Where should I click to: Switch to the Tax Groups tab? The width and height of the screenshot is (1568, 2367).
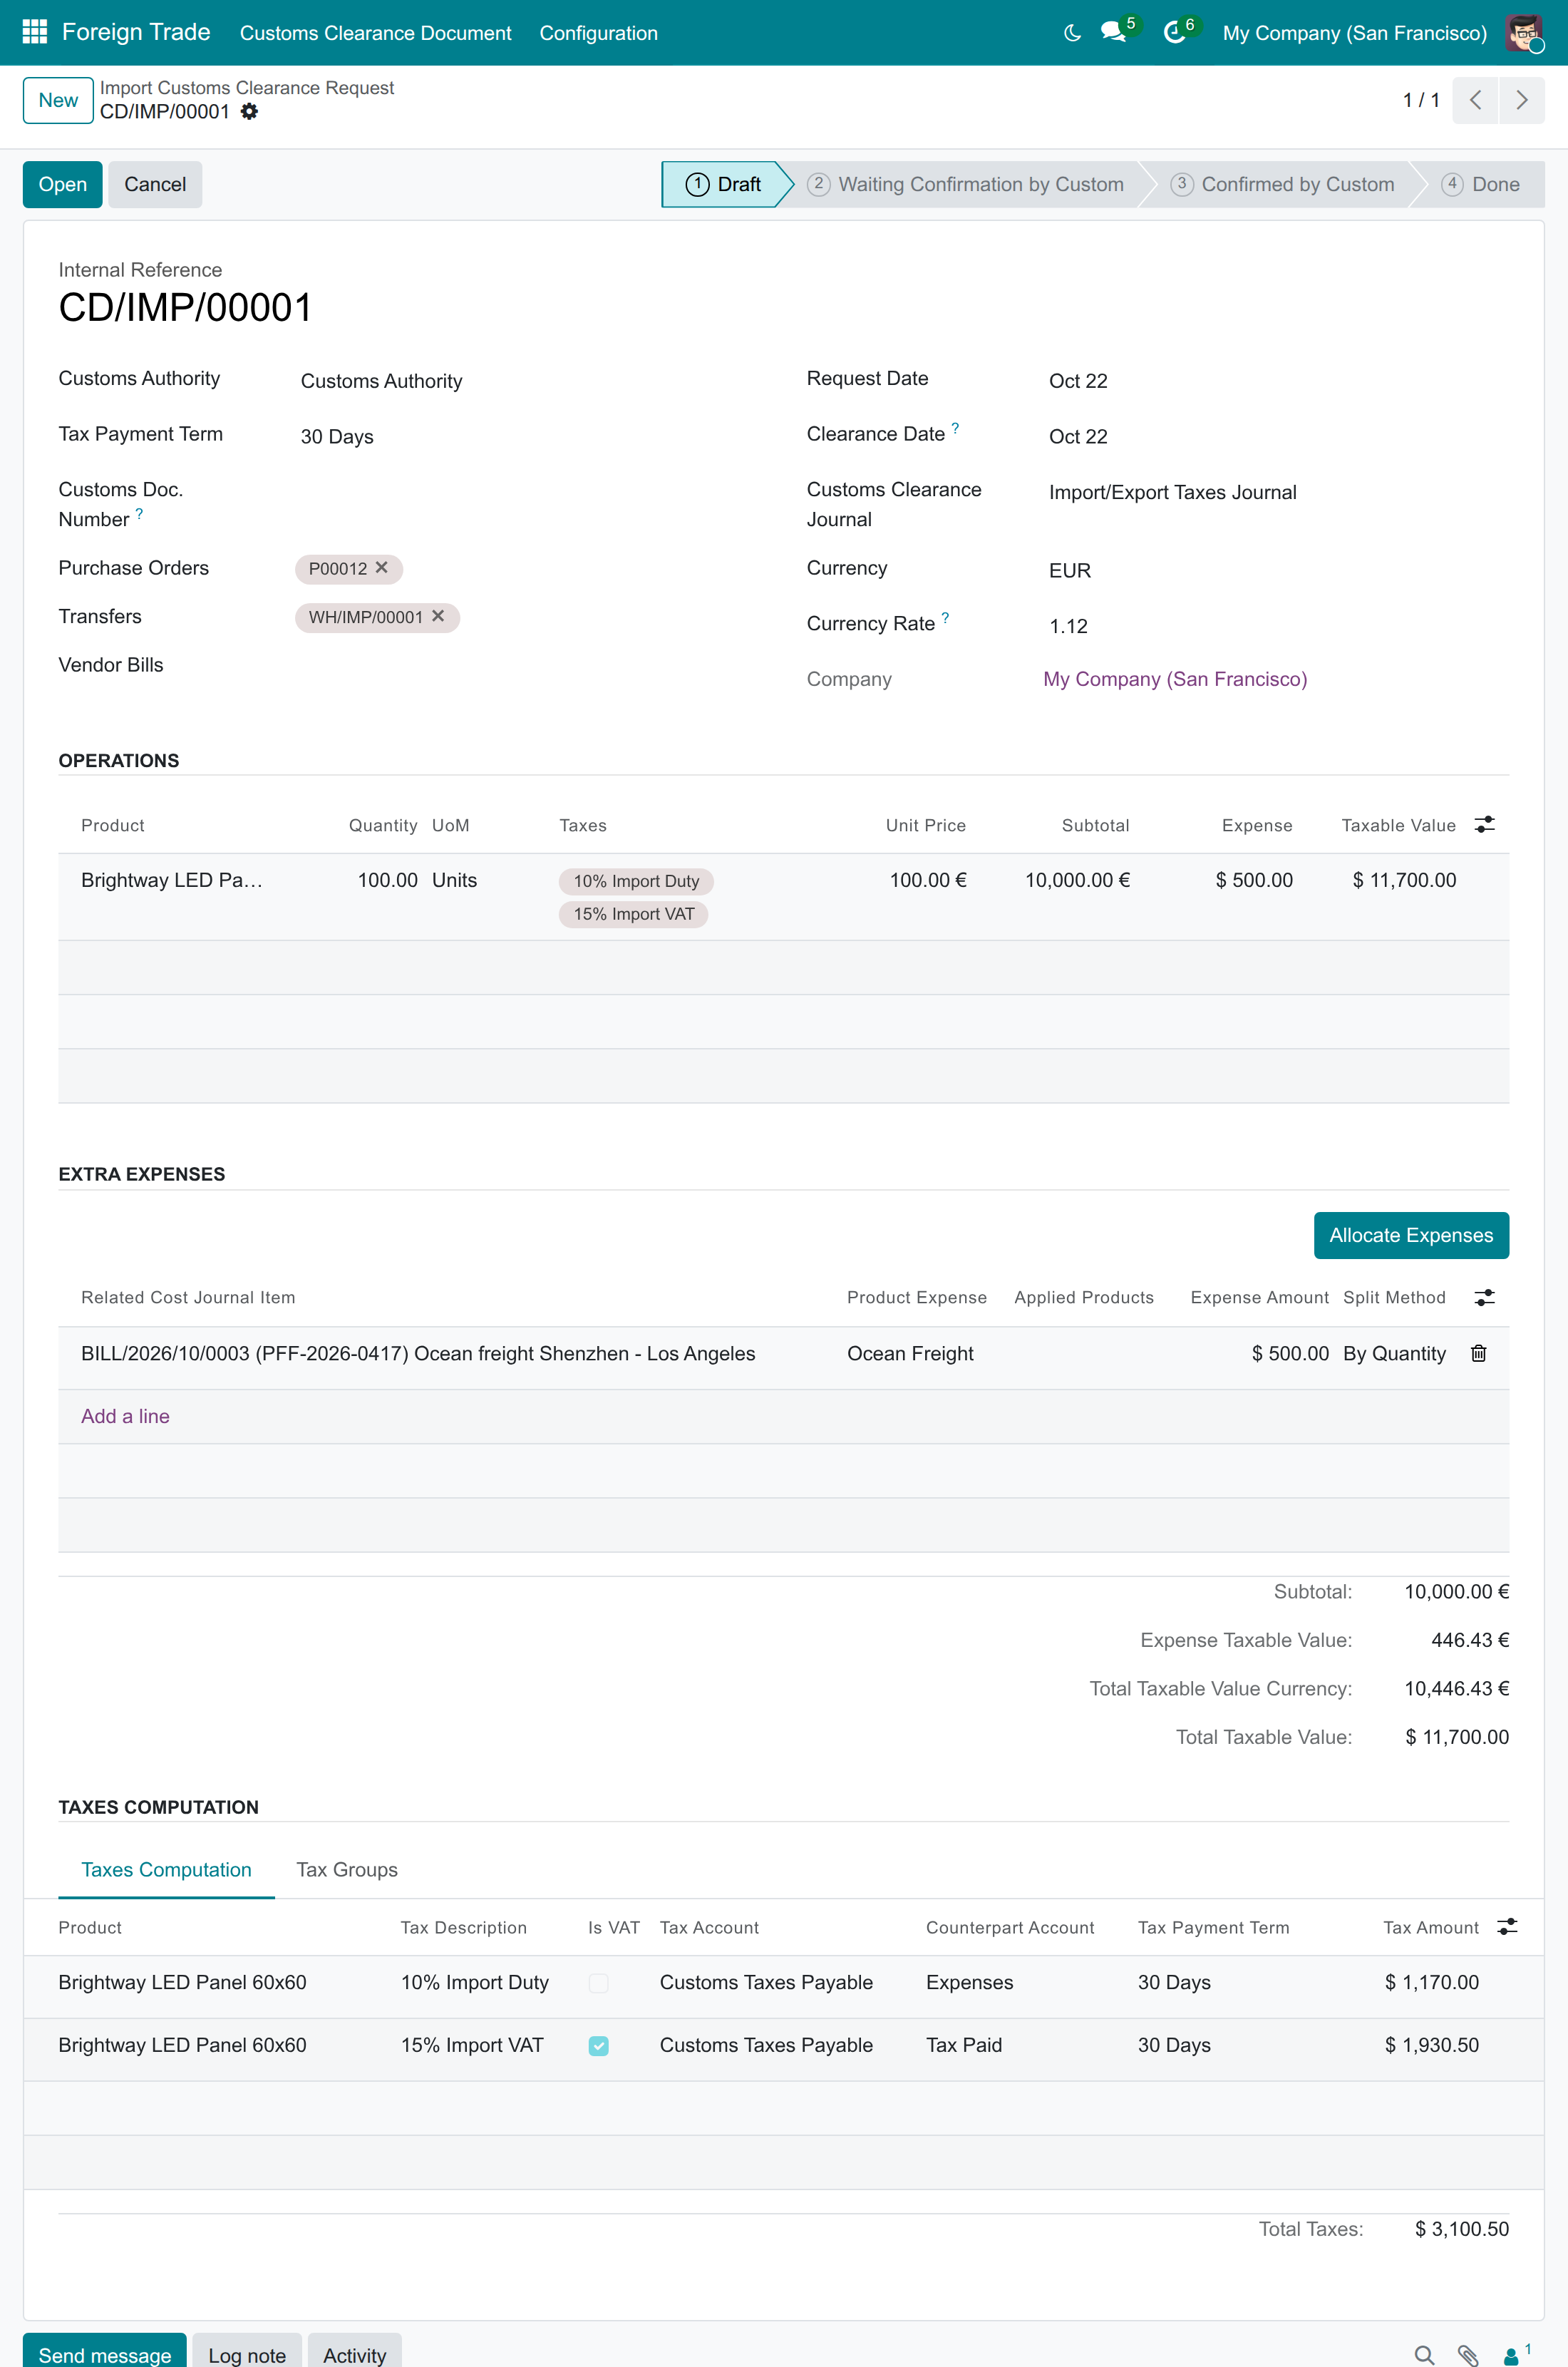tap(347, 1870)
